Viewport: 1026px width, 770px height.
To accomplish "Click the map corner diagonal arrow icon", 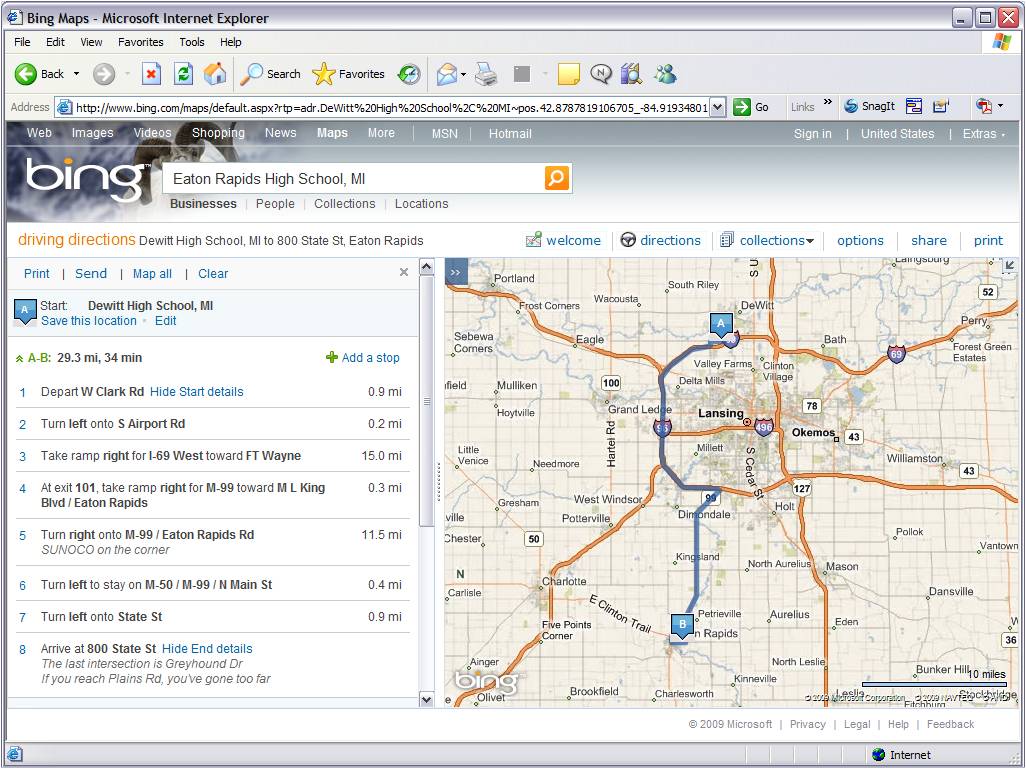I will pos(1009,266).
